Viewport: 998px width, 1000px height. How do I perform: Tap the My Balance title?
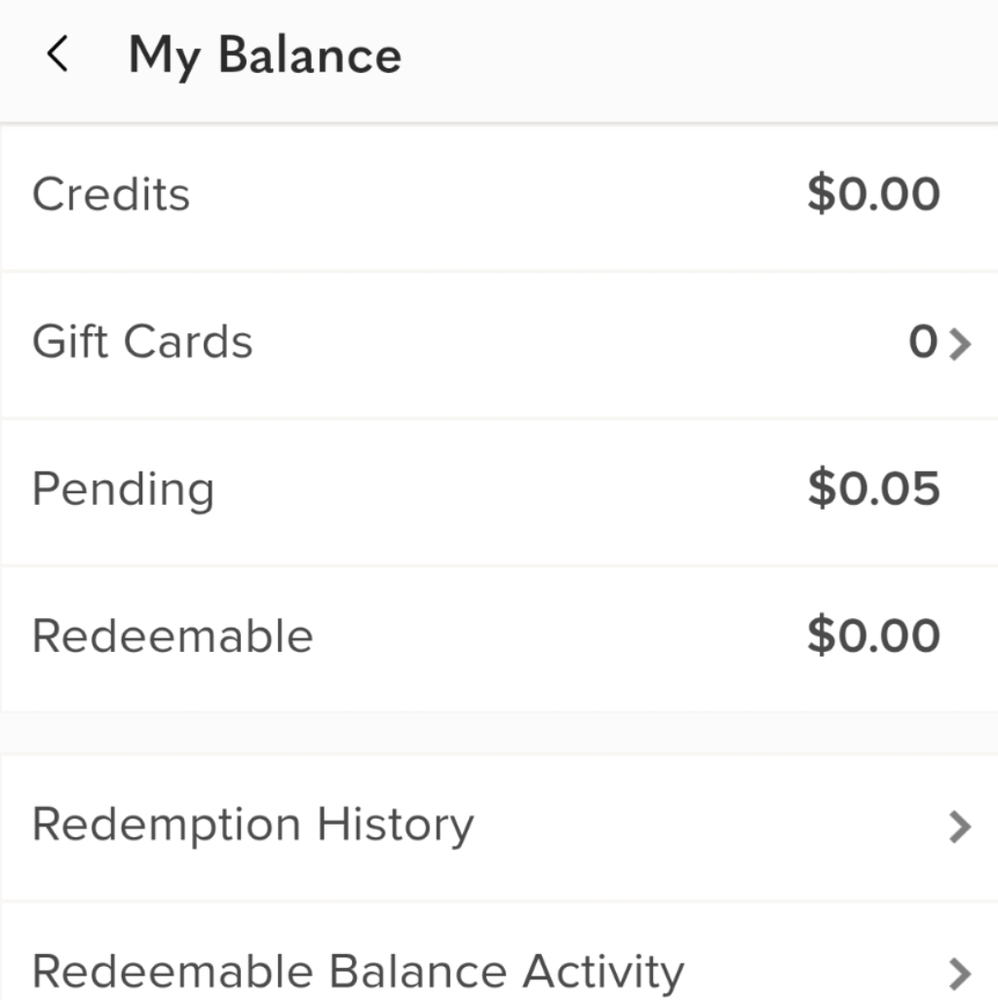point(265,57)
